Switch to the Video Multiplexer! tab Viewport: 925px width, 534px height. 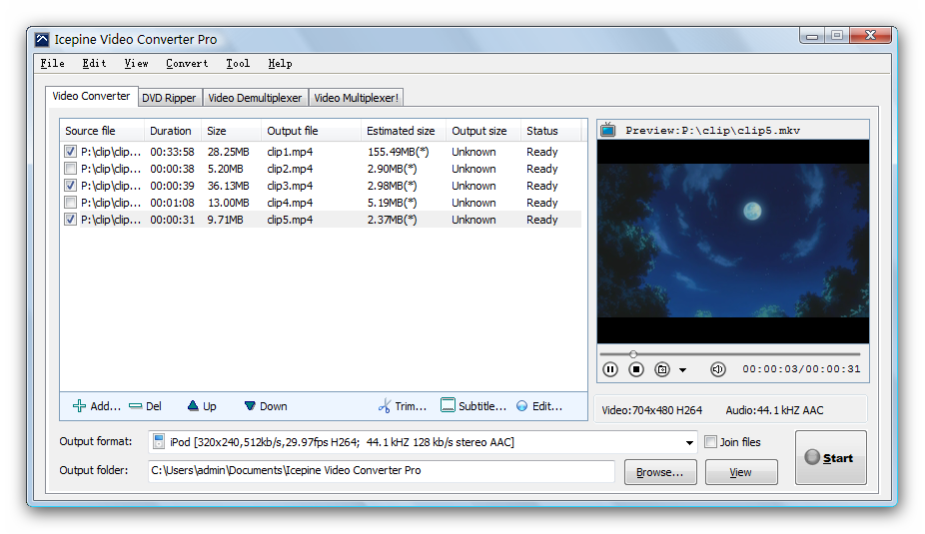point(356,98)
